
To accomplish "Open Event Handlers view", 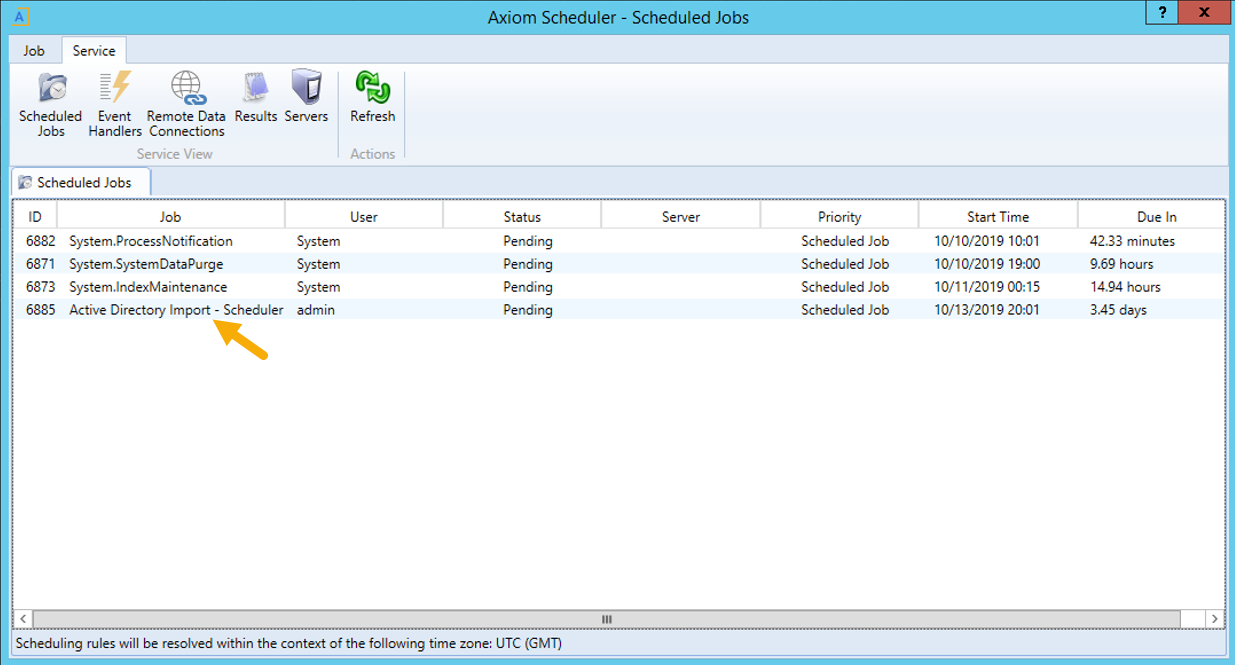I will pos(115,104).
